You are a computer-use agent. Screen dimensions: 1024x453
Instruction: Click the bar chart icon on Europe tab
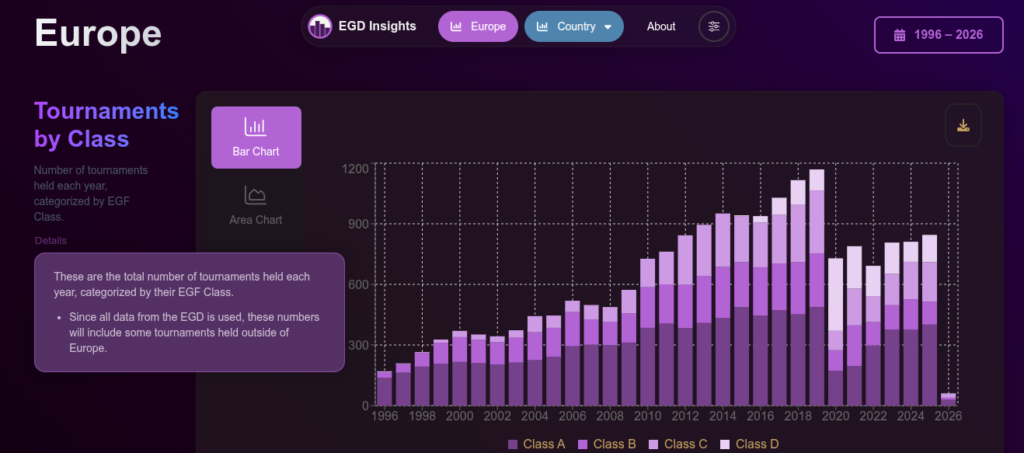(x=457, y=26)
